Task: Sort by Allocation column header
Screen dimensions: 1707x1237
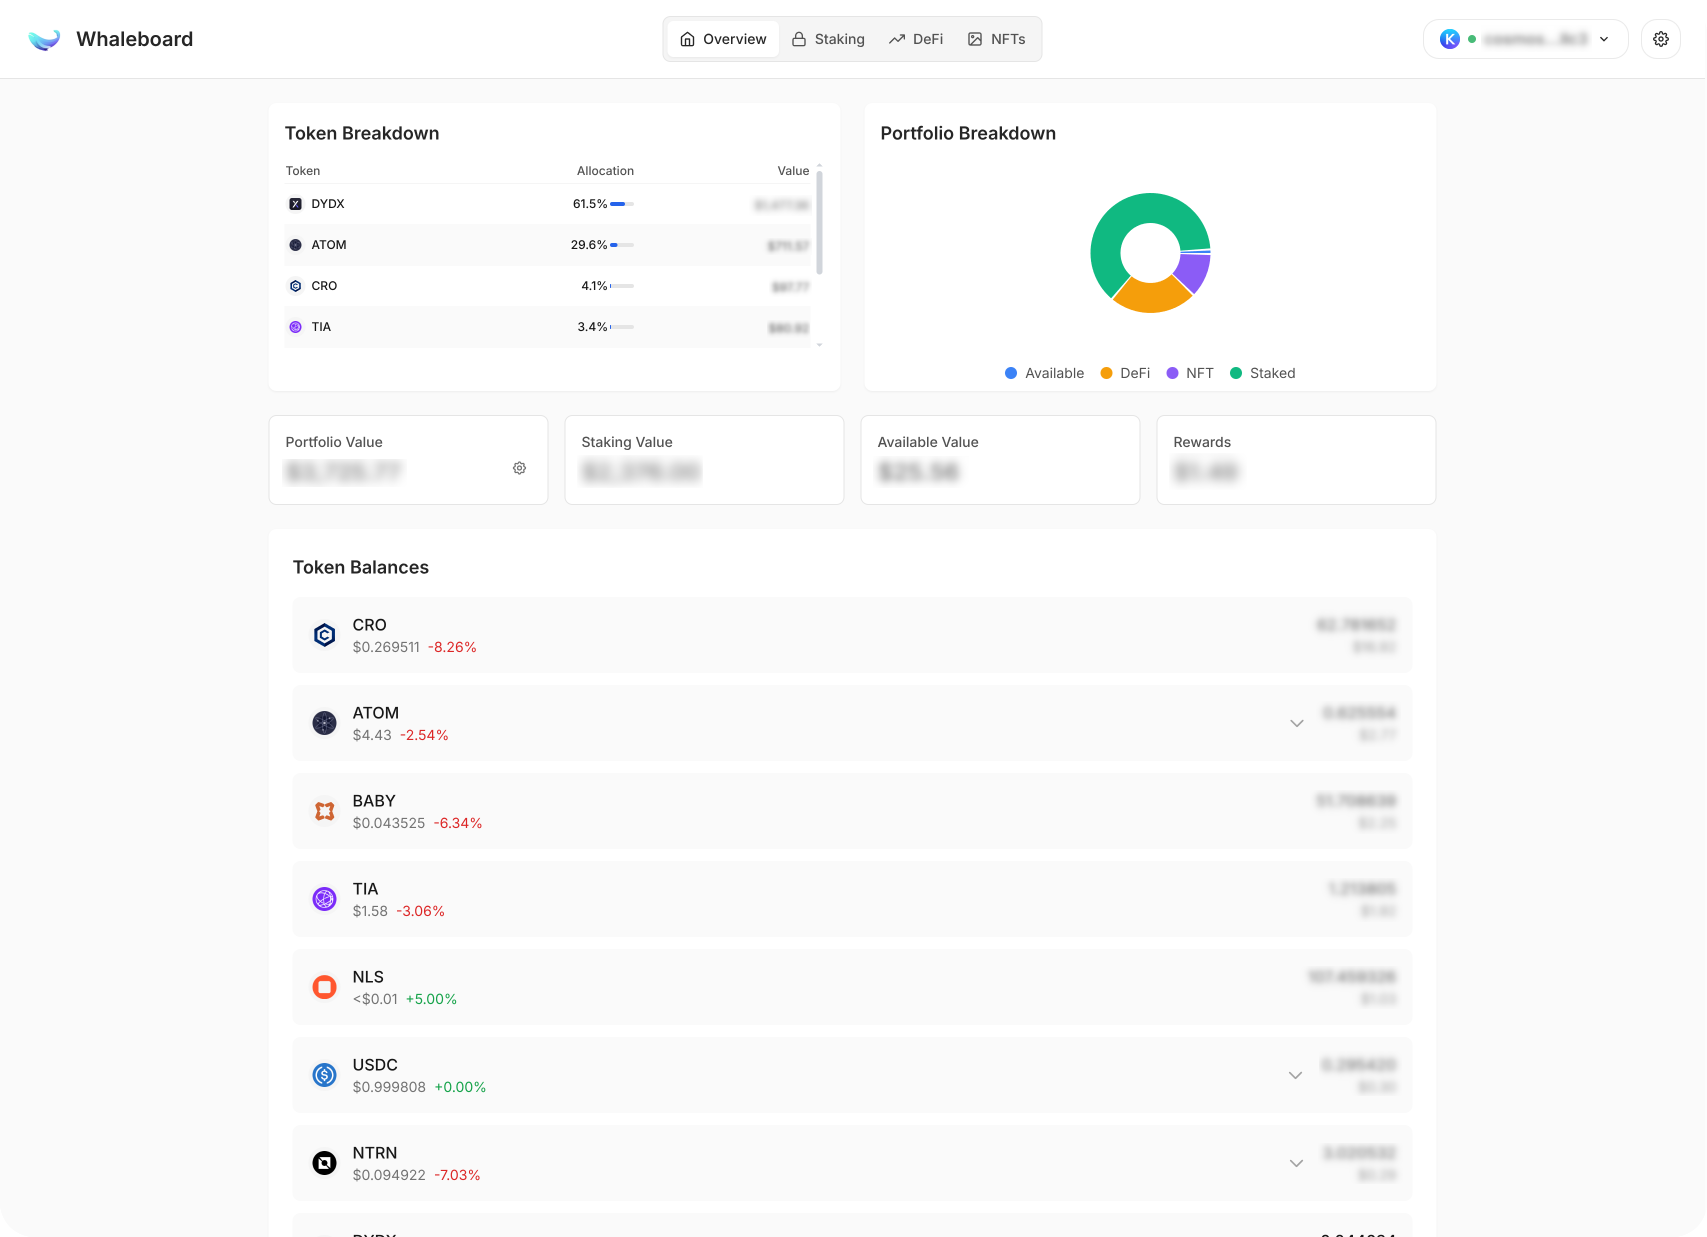Action: click(x=605, y=171)
